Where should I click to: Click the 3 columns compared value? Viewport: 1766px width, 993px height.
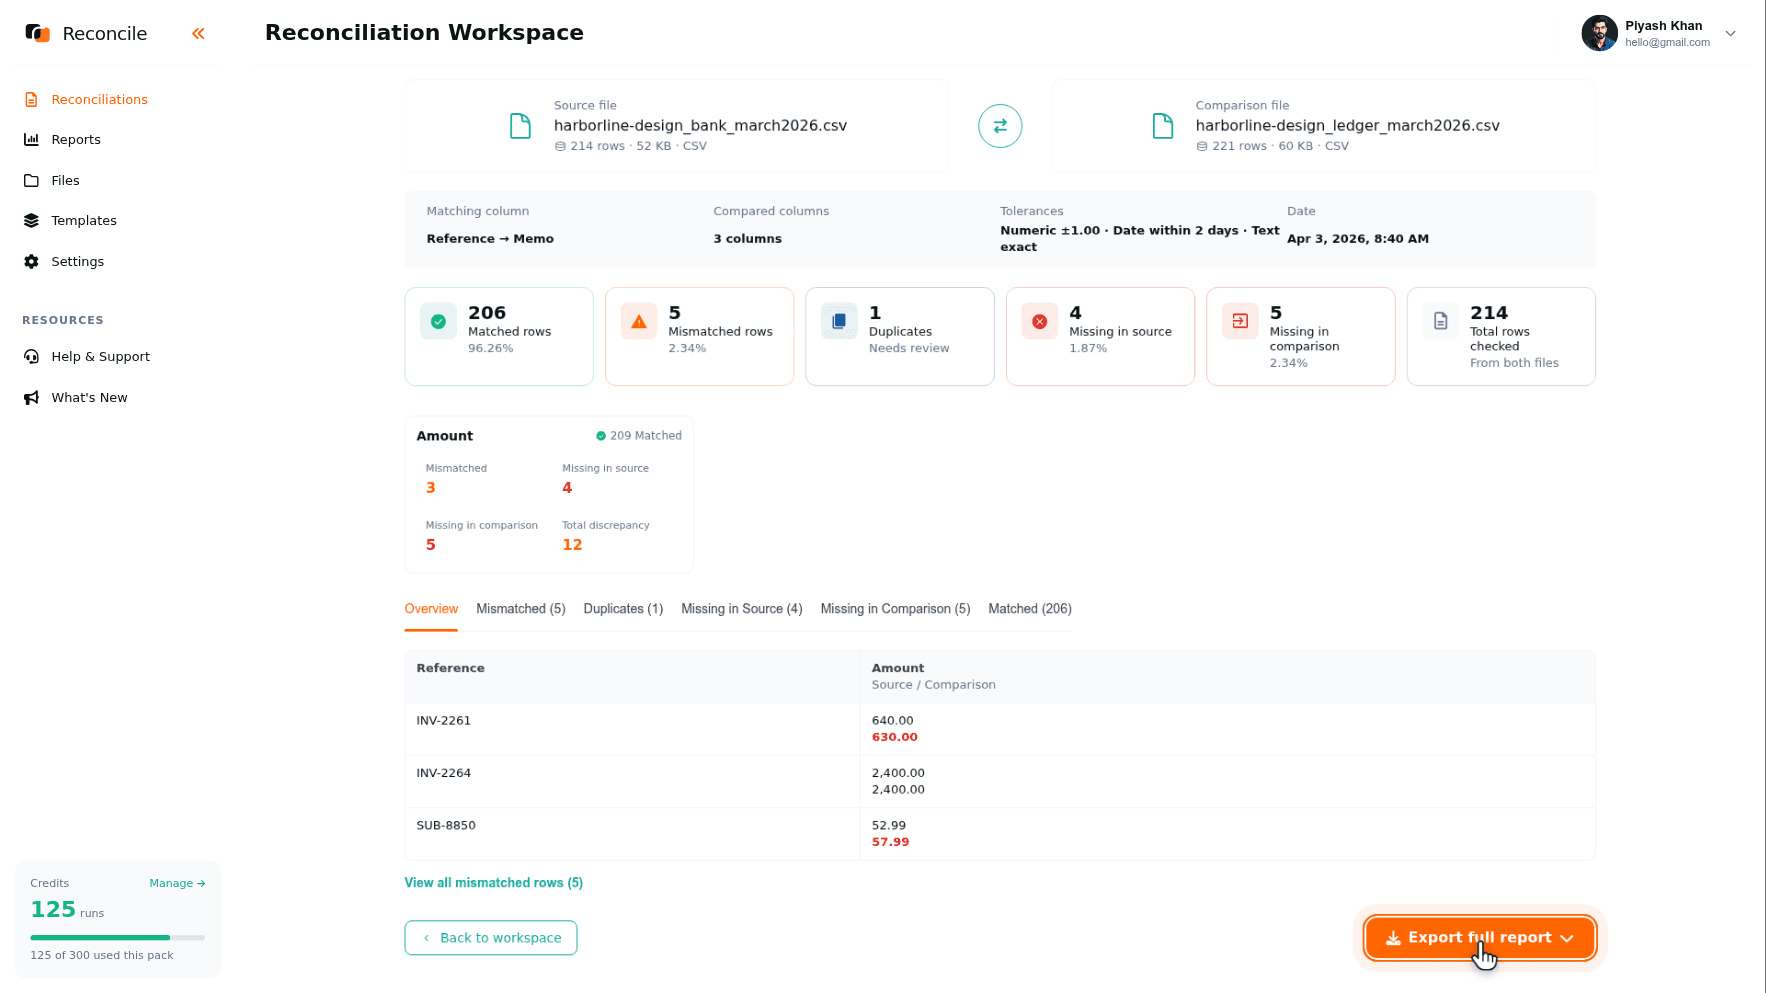pyautogui.click(x=748, y=239)
